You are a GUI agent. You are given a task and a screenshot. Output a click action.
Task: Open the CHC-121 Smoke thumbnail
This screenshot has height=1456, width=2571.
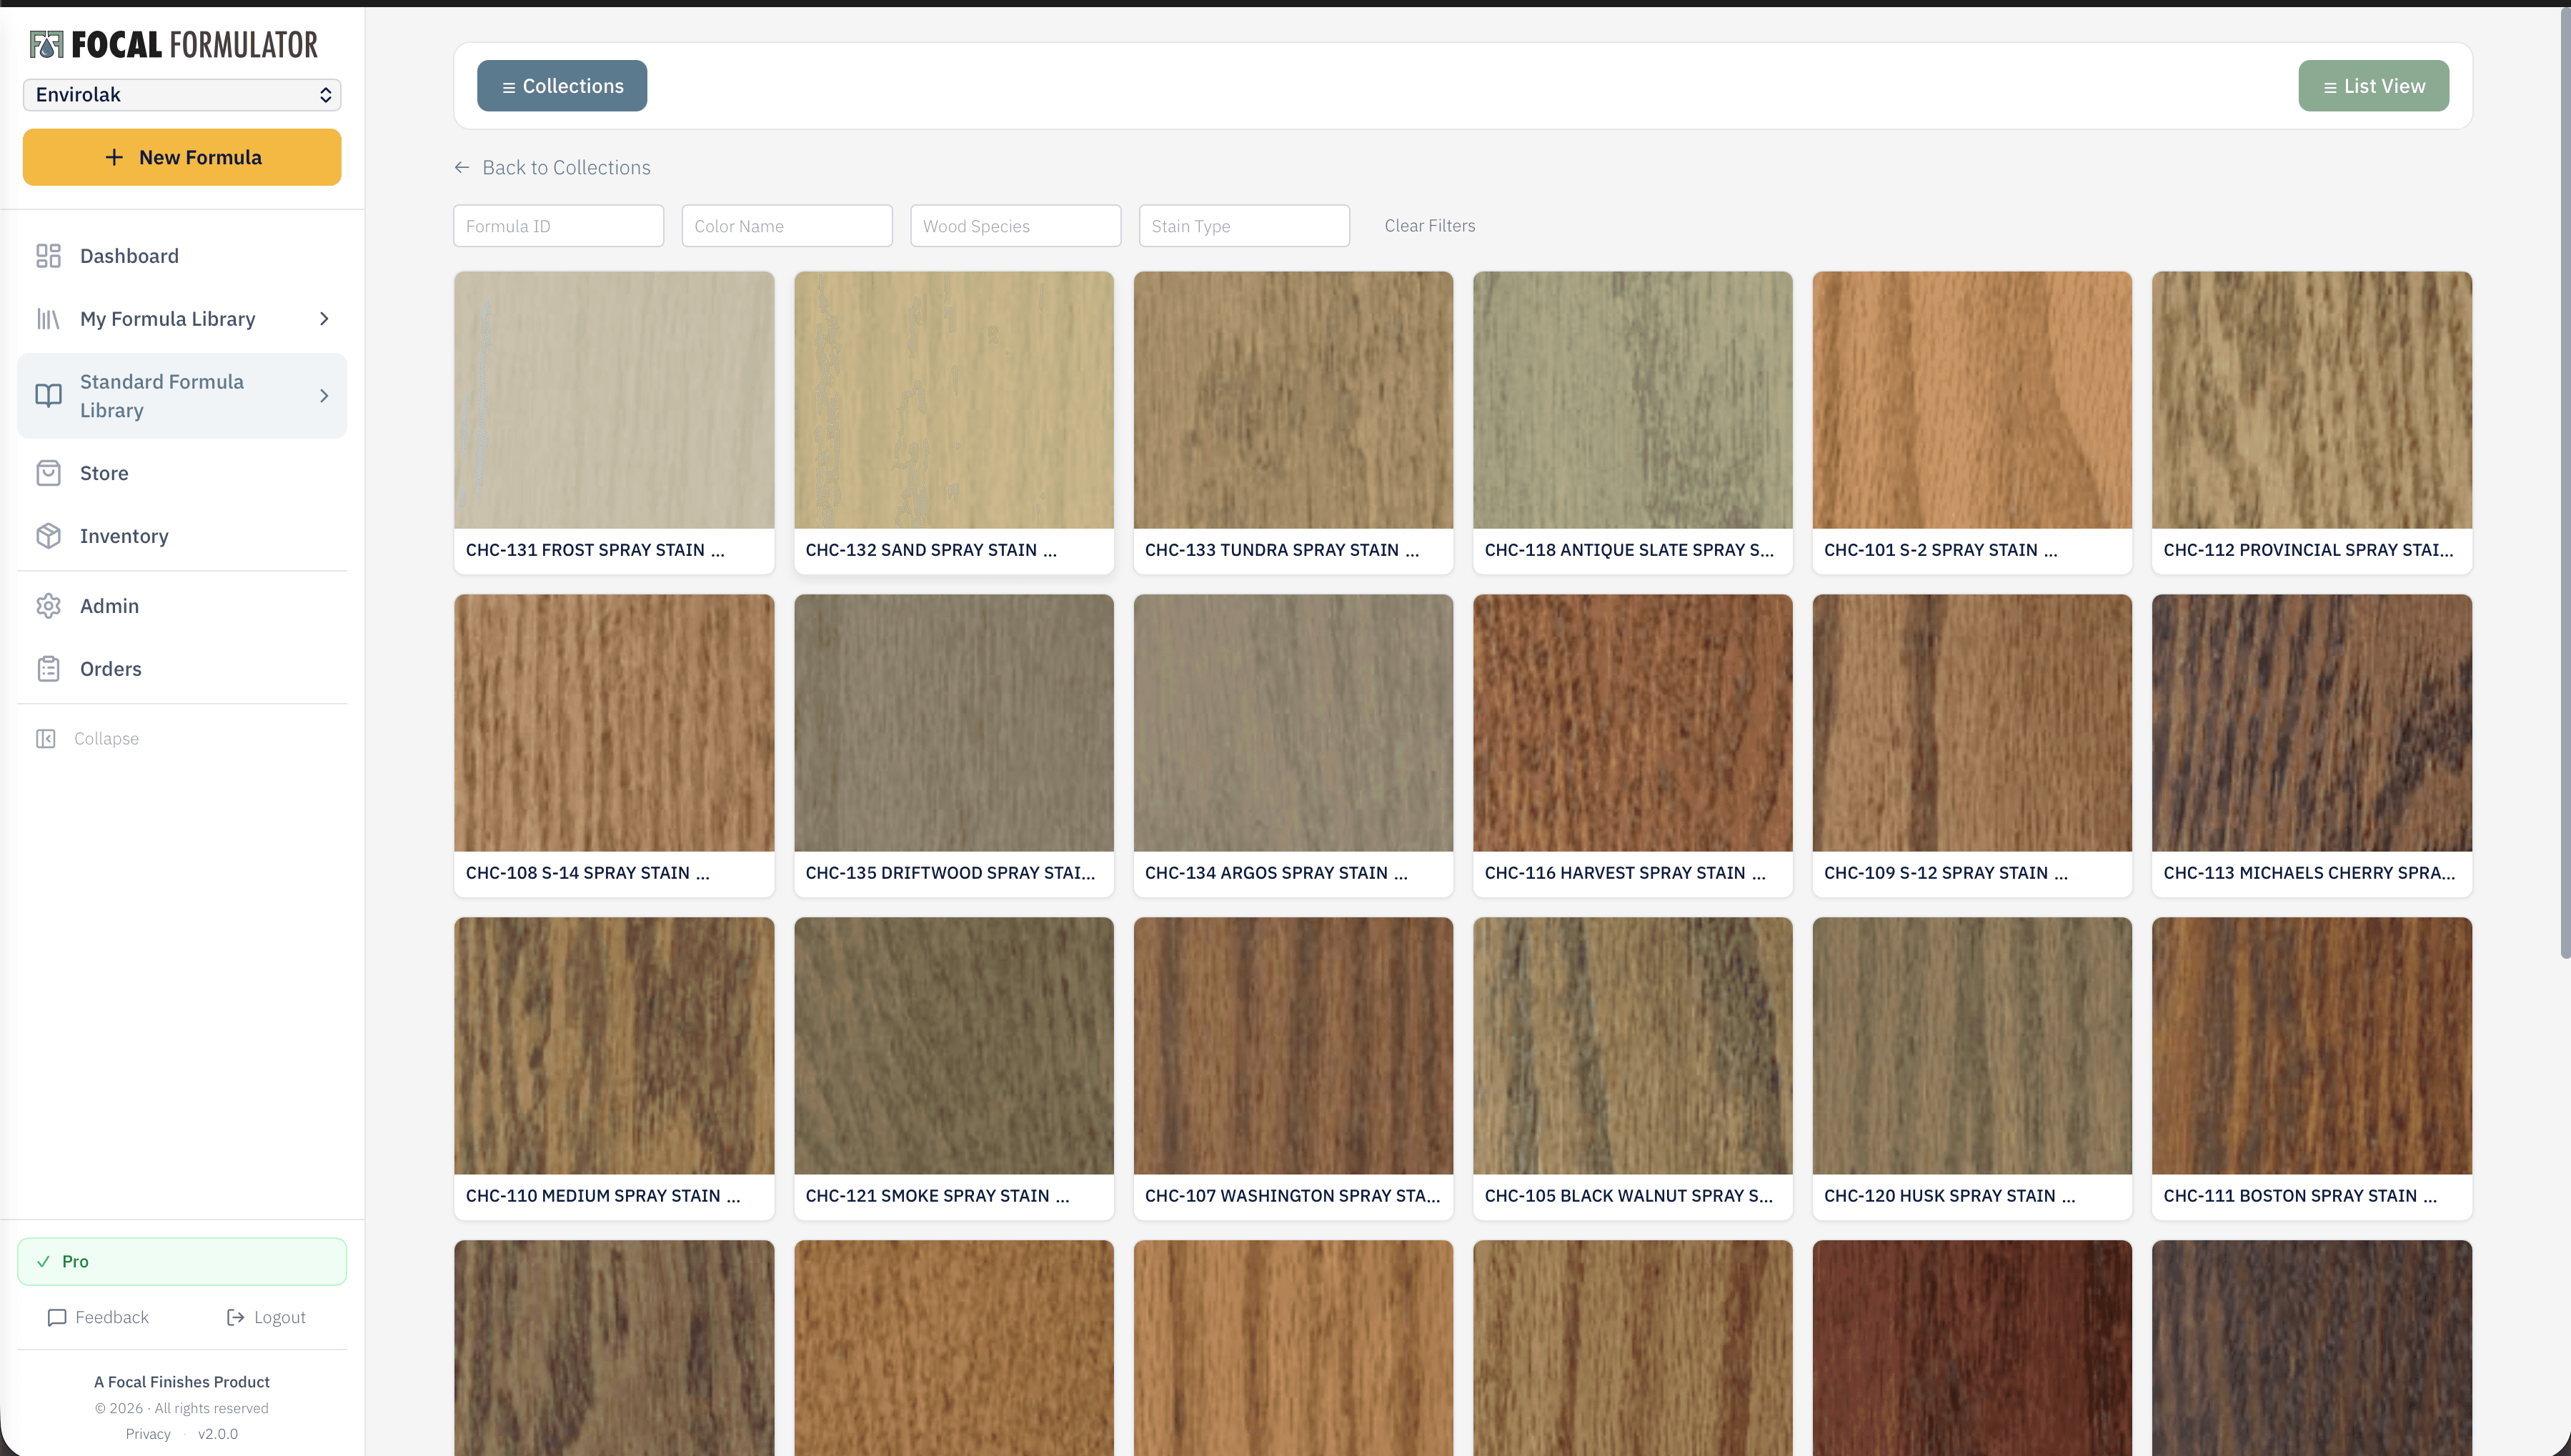pos(954,1046)
